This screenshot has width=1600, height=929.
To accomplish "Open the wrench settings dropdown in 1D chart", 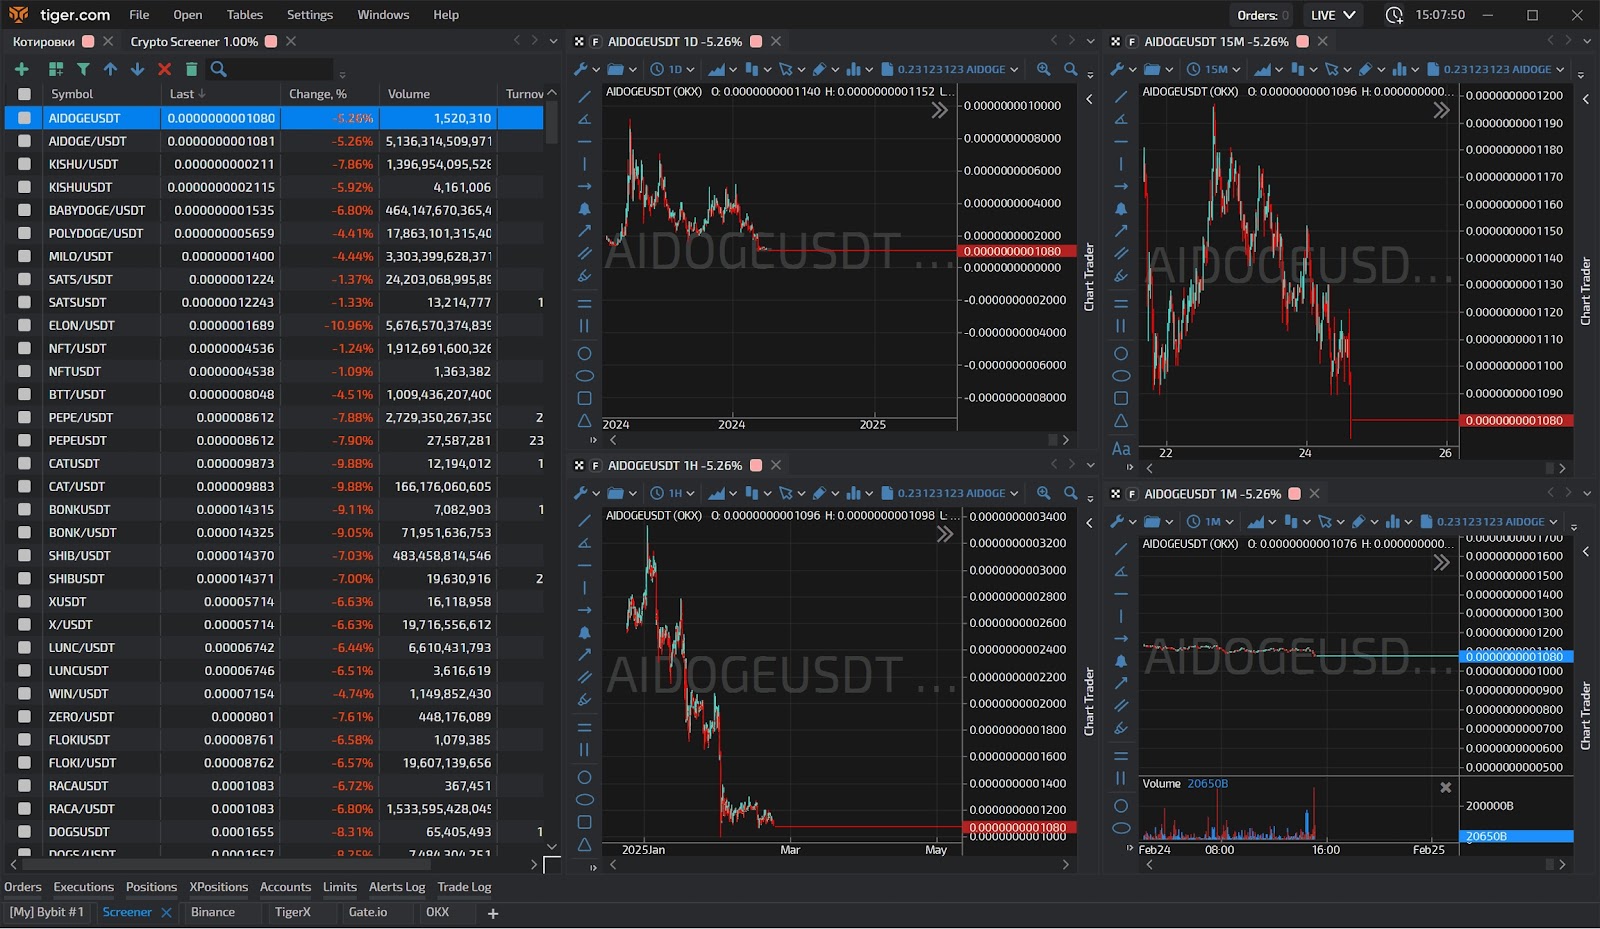I will (586, 69).
